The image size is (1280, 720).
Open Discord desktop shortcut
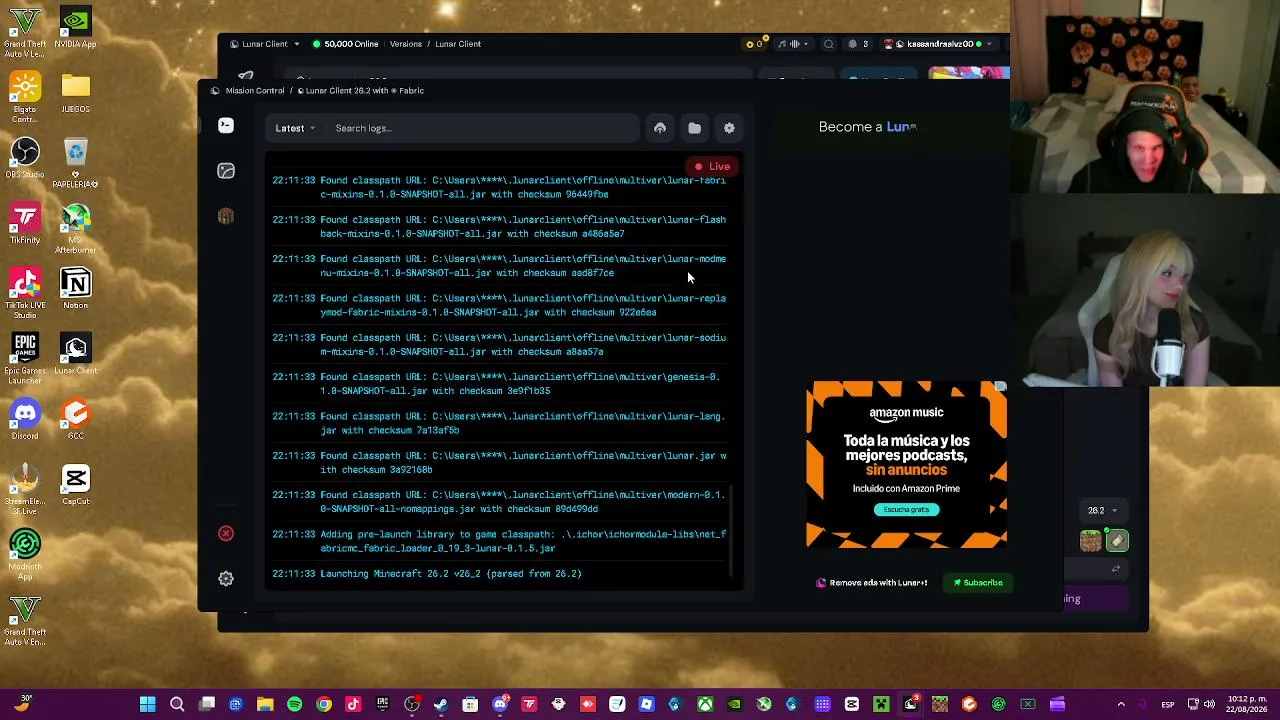pyautogui.click(x=25, y=419)
